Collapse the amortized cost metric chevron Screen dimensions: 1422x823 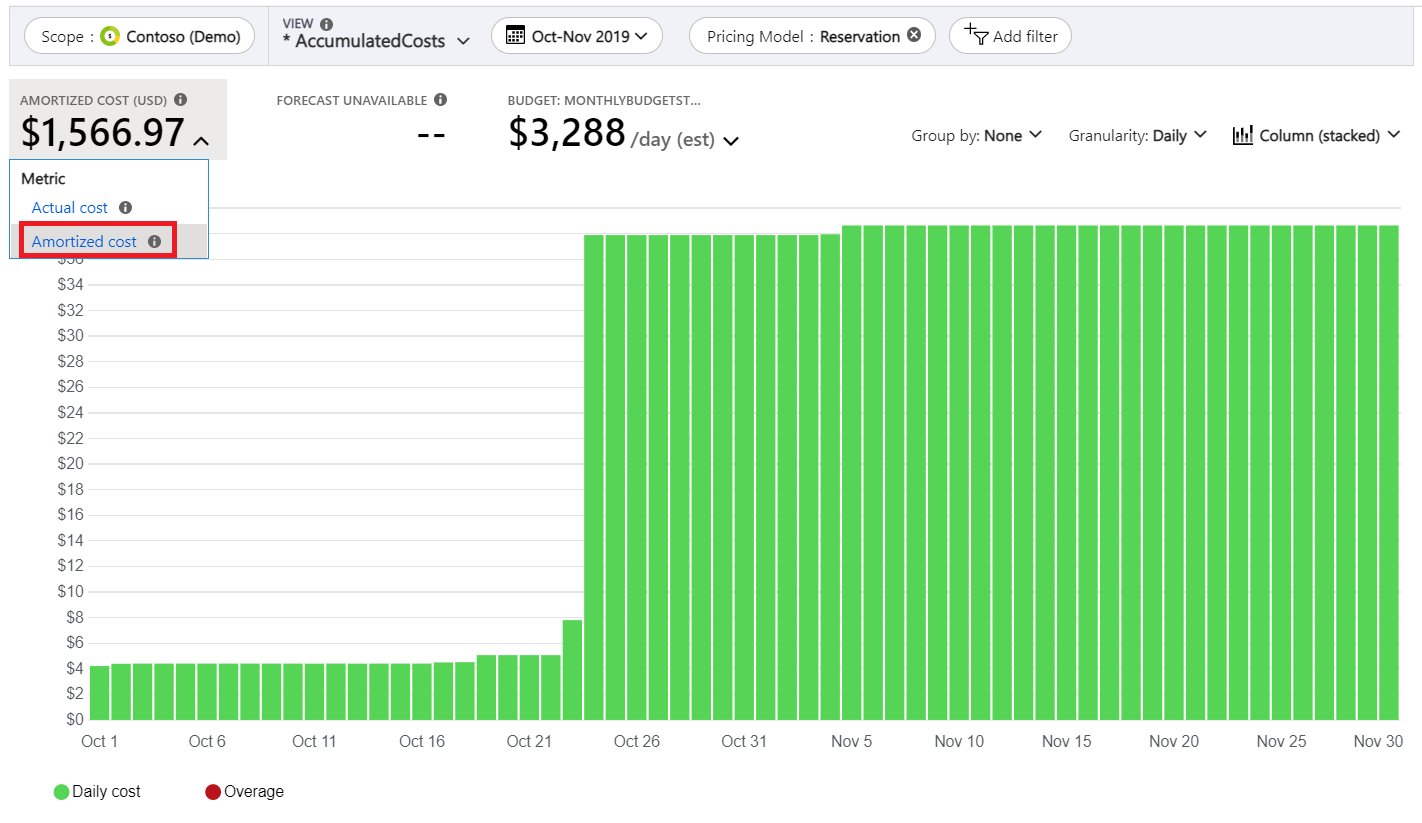[201, 141]
